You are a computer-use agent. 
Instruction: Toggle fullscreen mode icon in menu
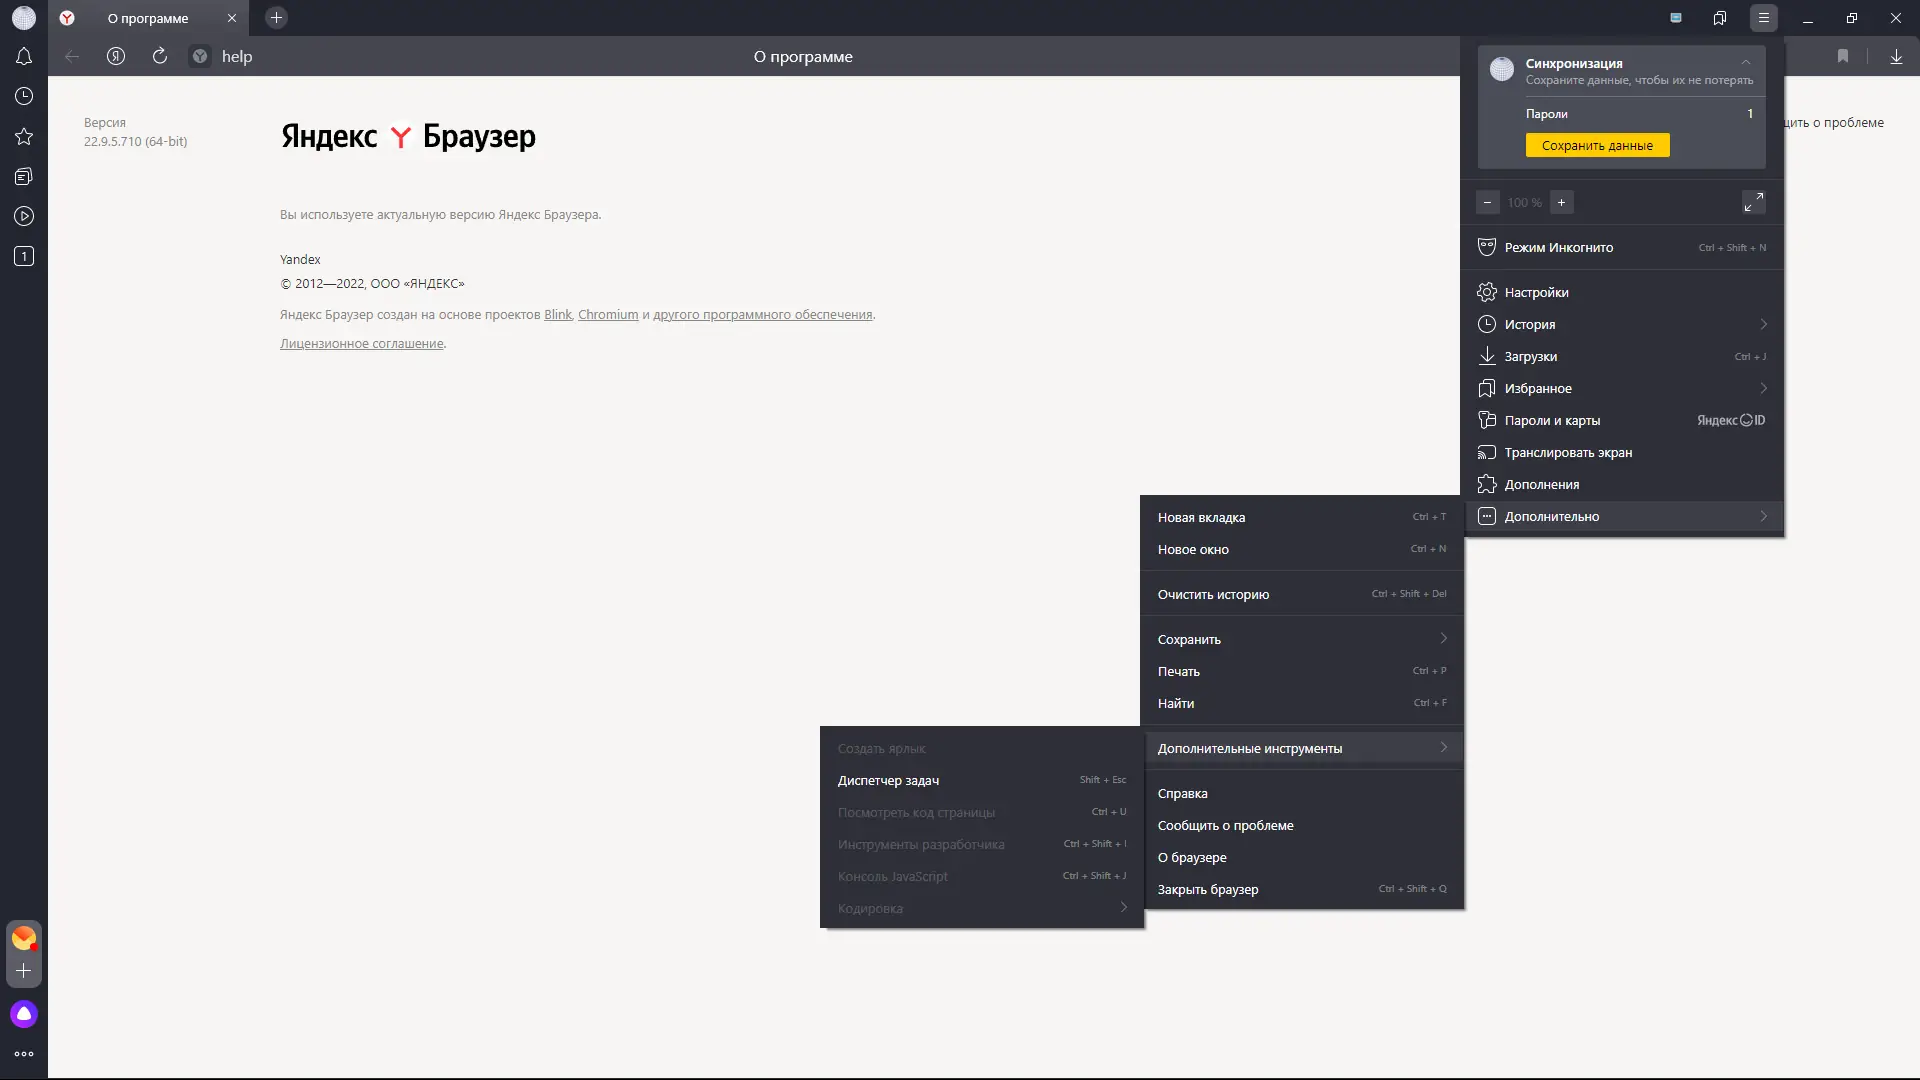click(1753, 202)
